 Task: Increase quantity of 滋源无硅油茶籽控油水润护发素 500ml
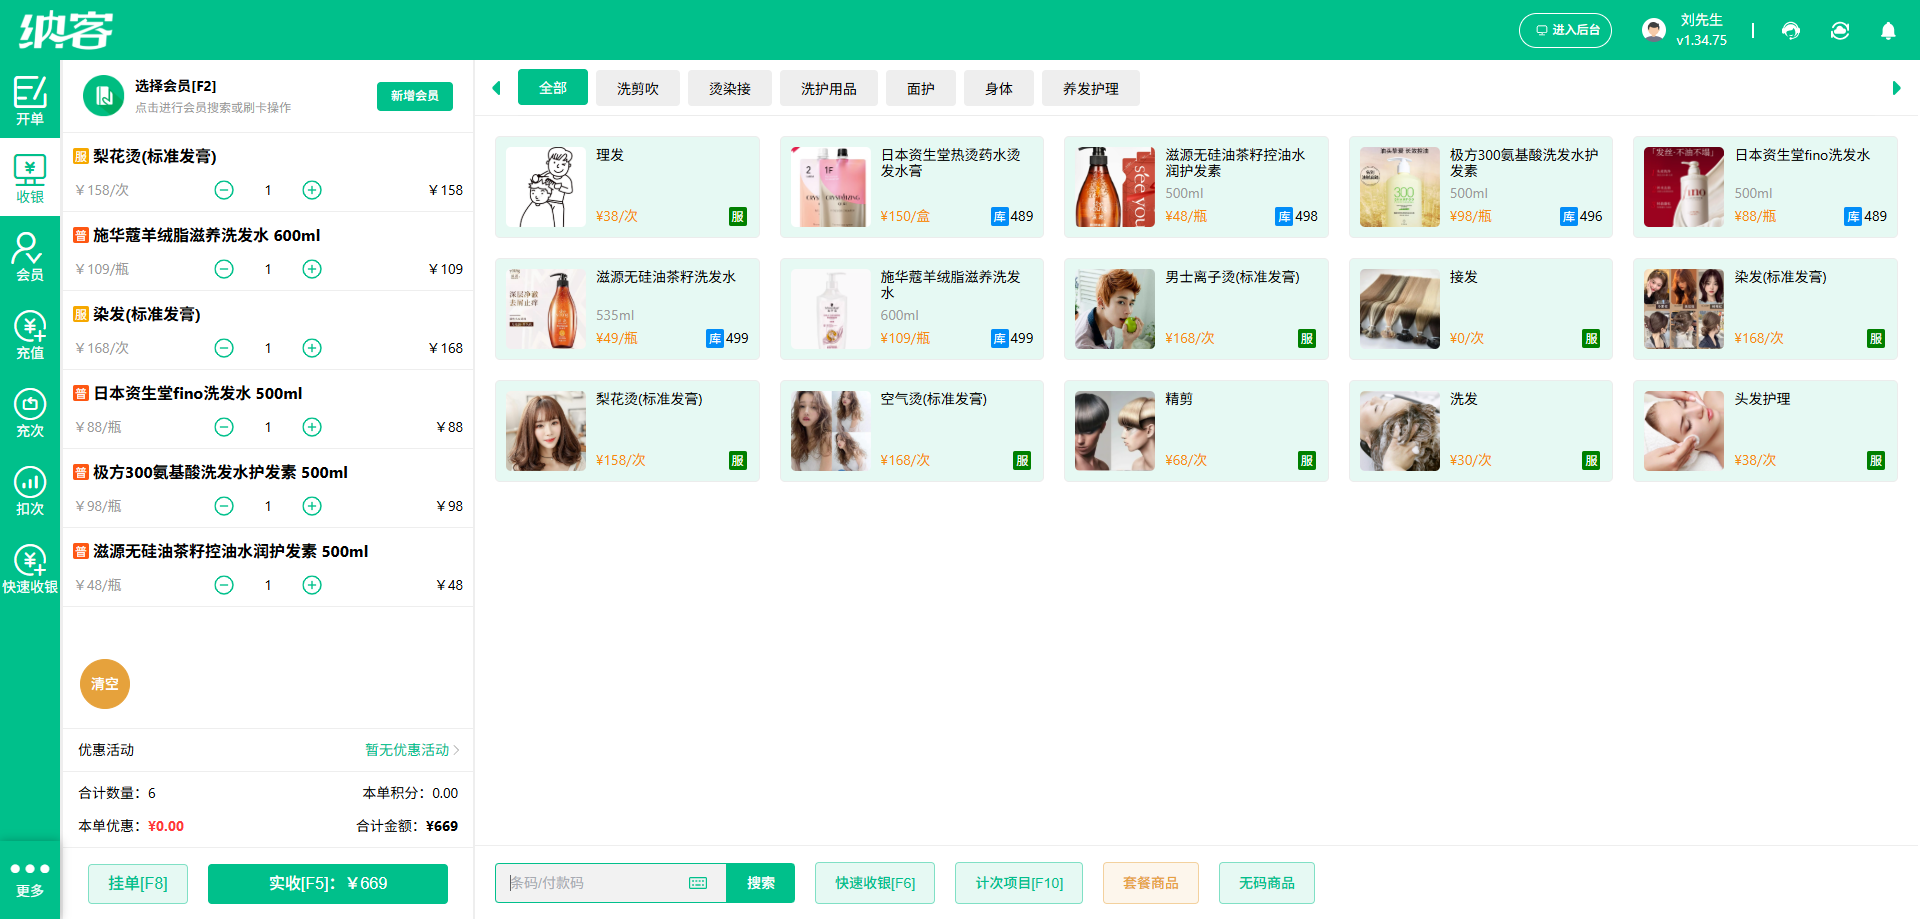[312, 585]
